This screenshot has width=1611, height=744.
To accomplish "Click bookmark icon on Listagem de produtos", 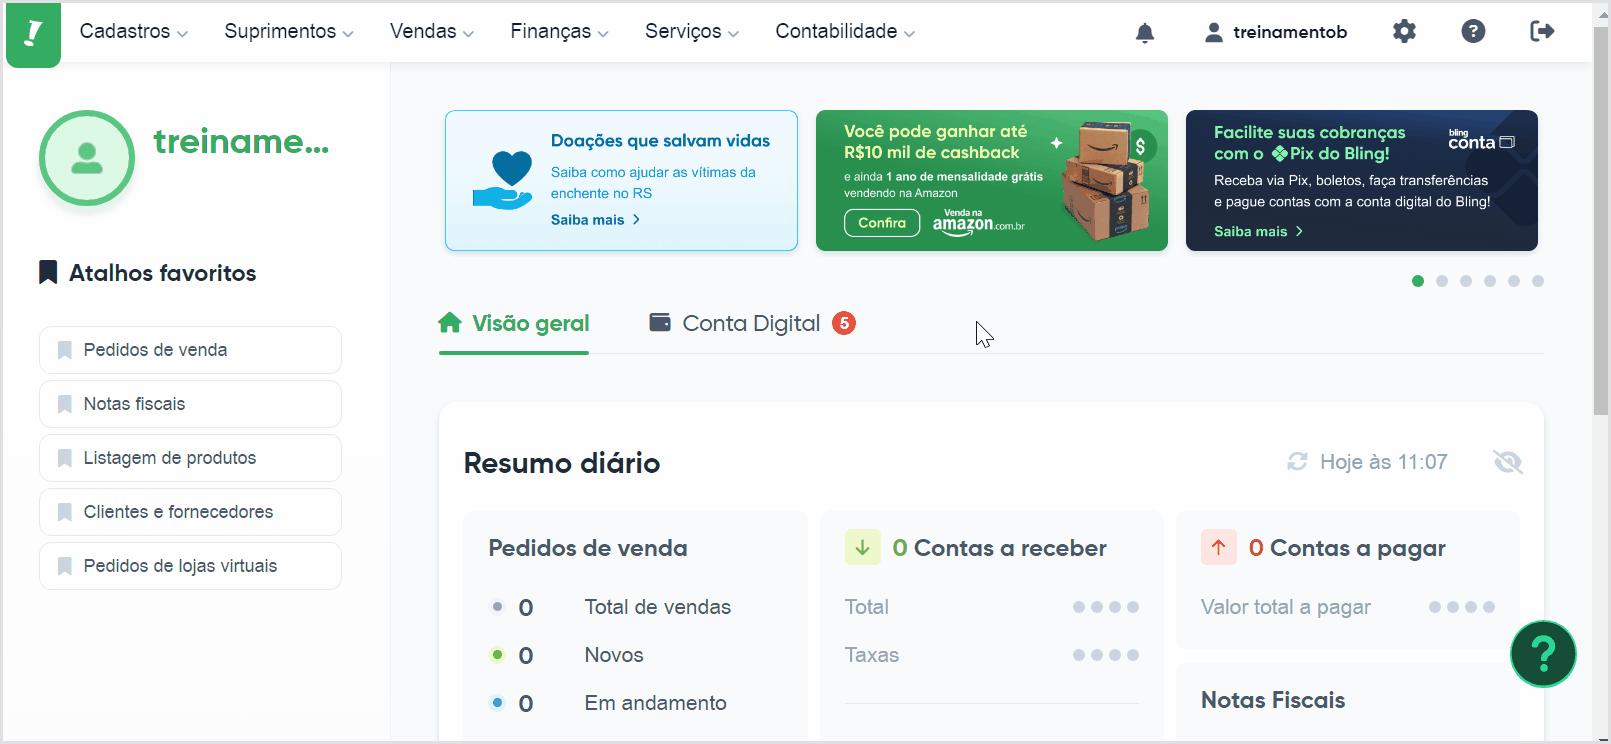I will pyautogui.click(x=65, y=458).
